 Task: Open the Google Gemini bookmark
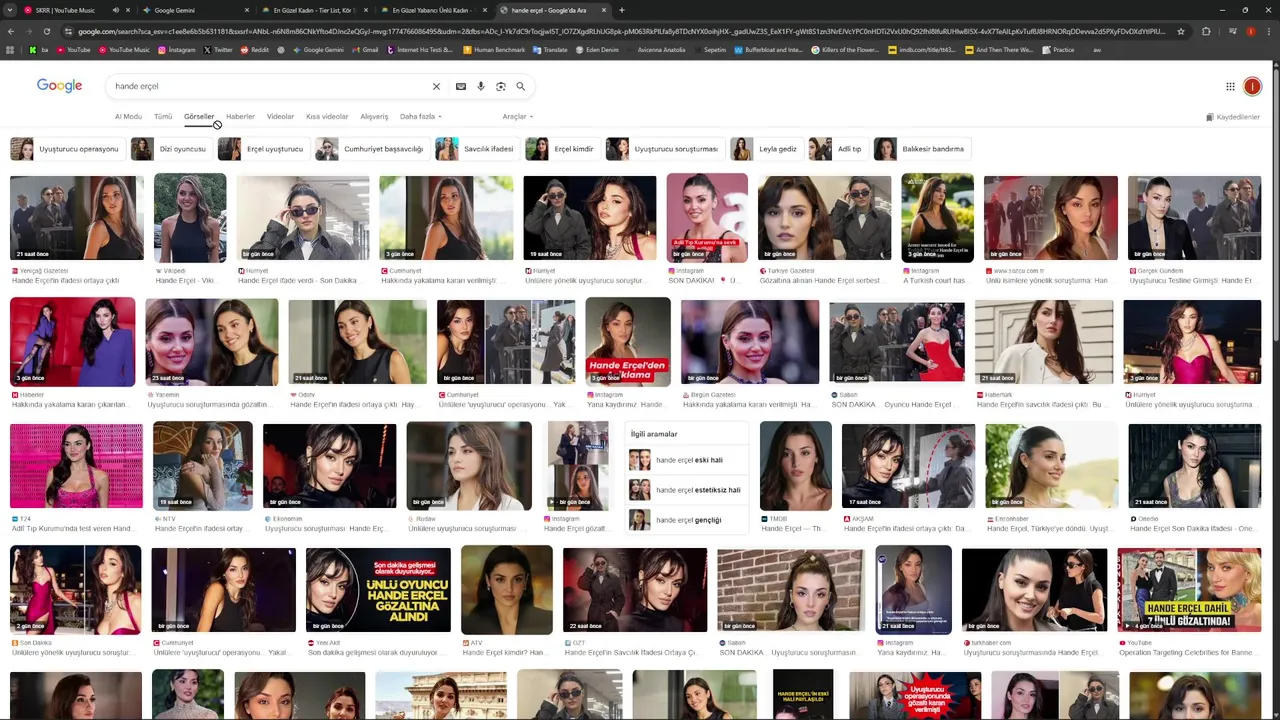click(318, 50)
